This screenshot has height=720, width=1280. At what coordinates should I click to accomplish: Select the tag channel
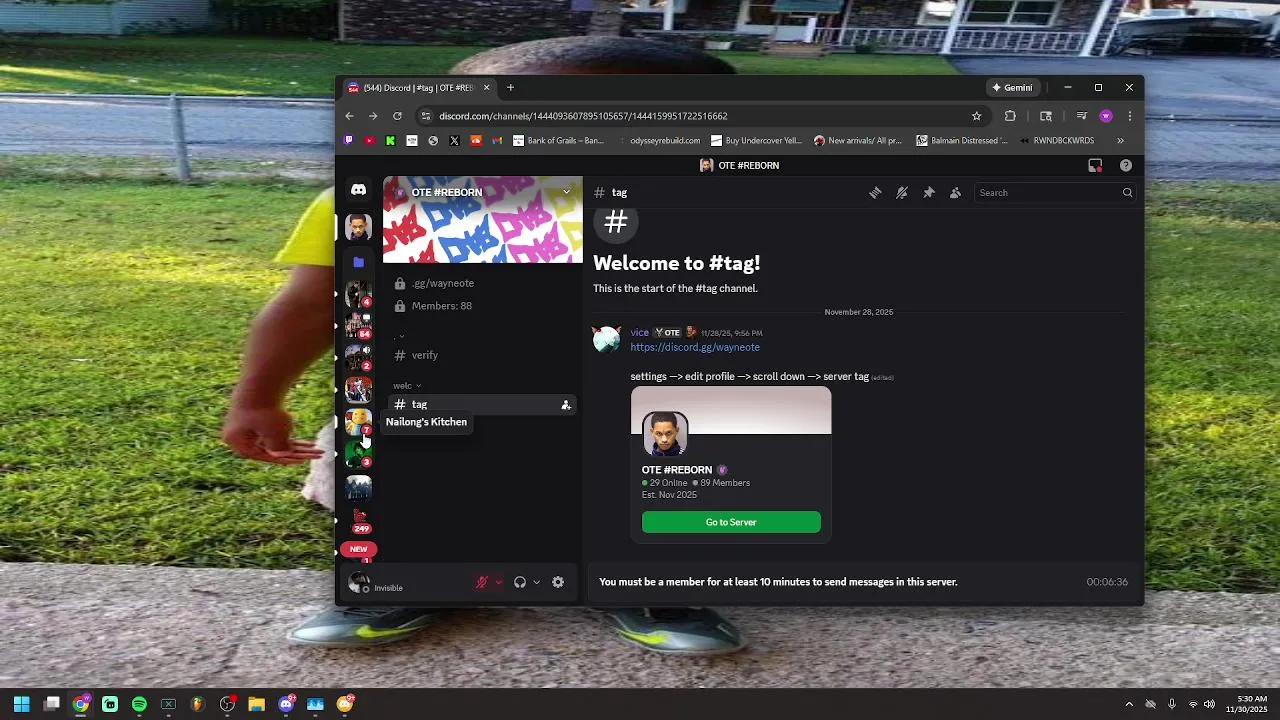pyautogui.click(x=480, y=405)
